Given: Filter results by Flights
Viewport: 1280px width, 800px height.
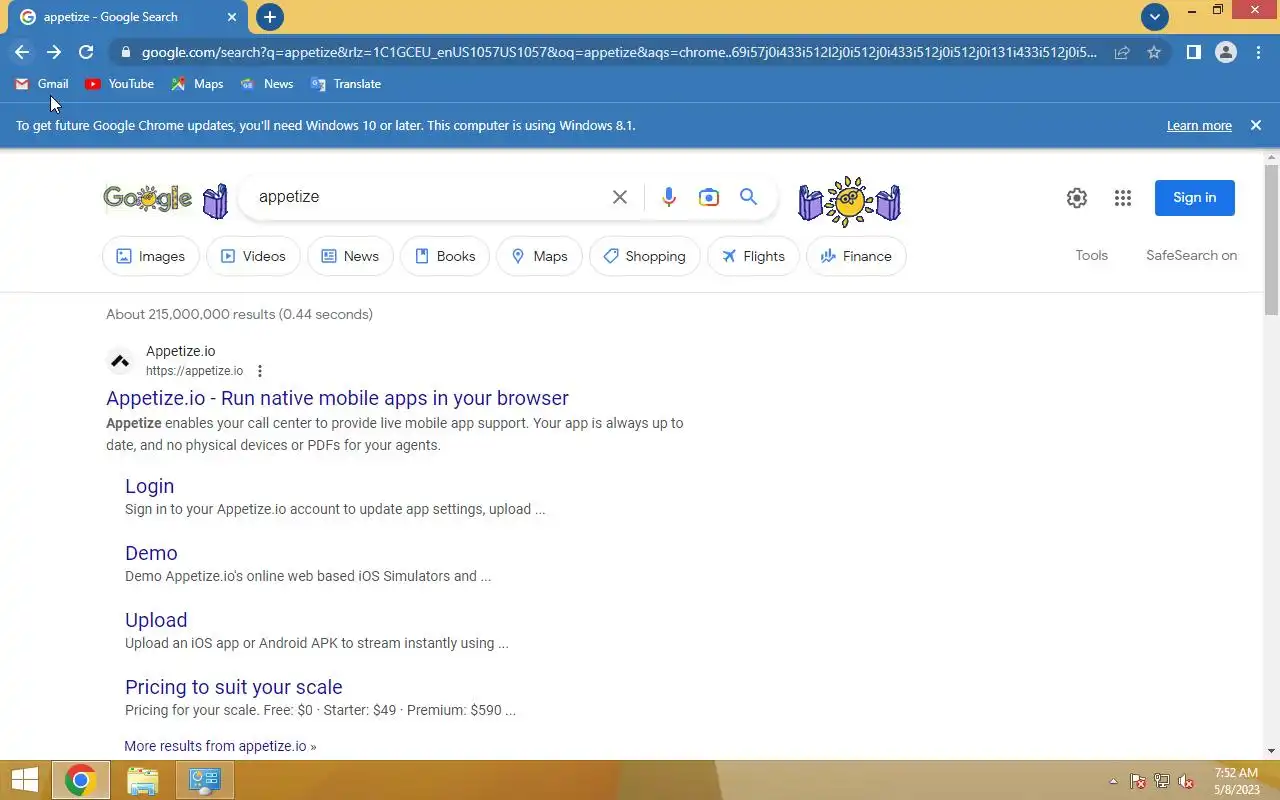Looking at the screenshot, I should [x=753, y=256].
